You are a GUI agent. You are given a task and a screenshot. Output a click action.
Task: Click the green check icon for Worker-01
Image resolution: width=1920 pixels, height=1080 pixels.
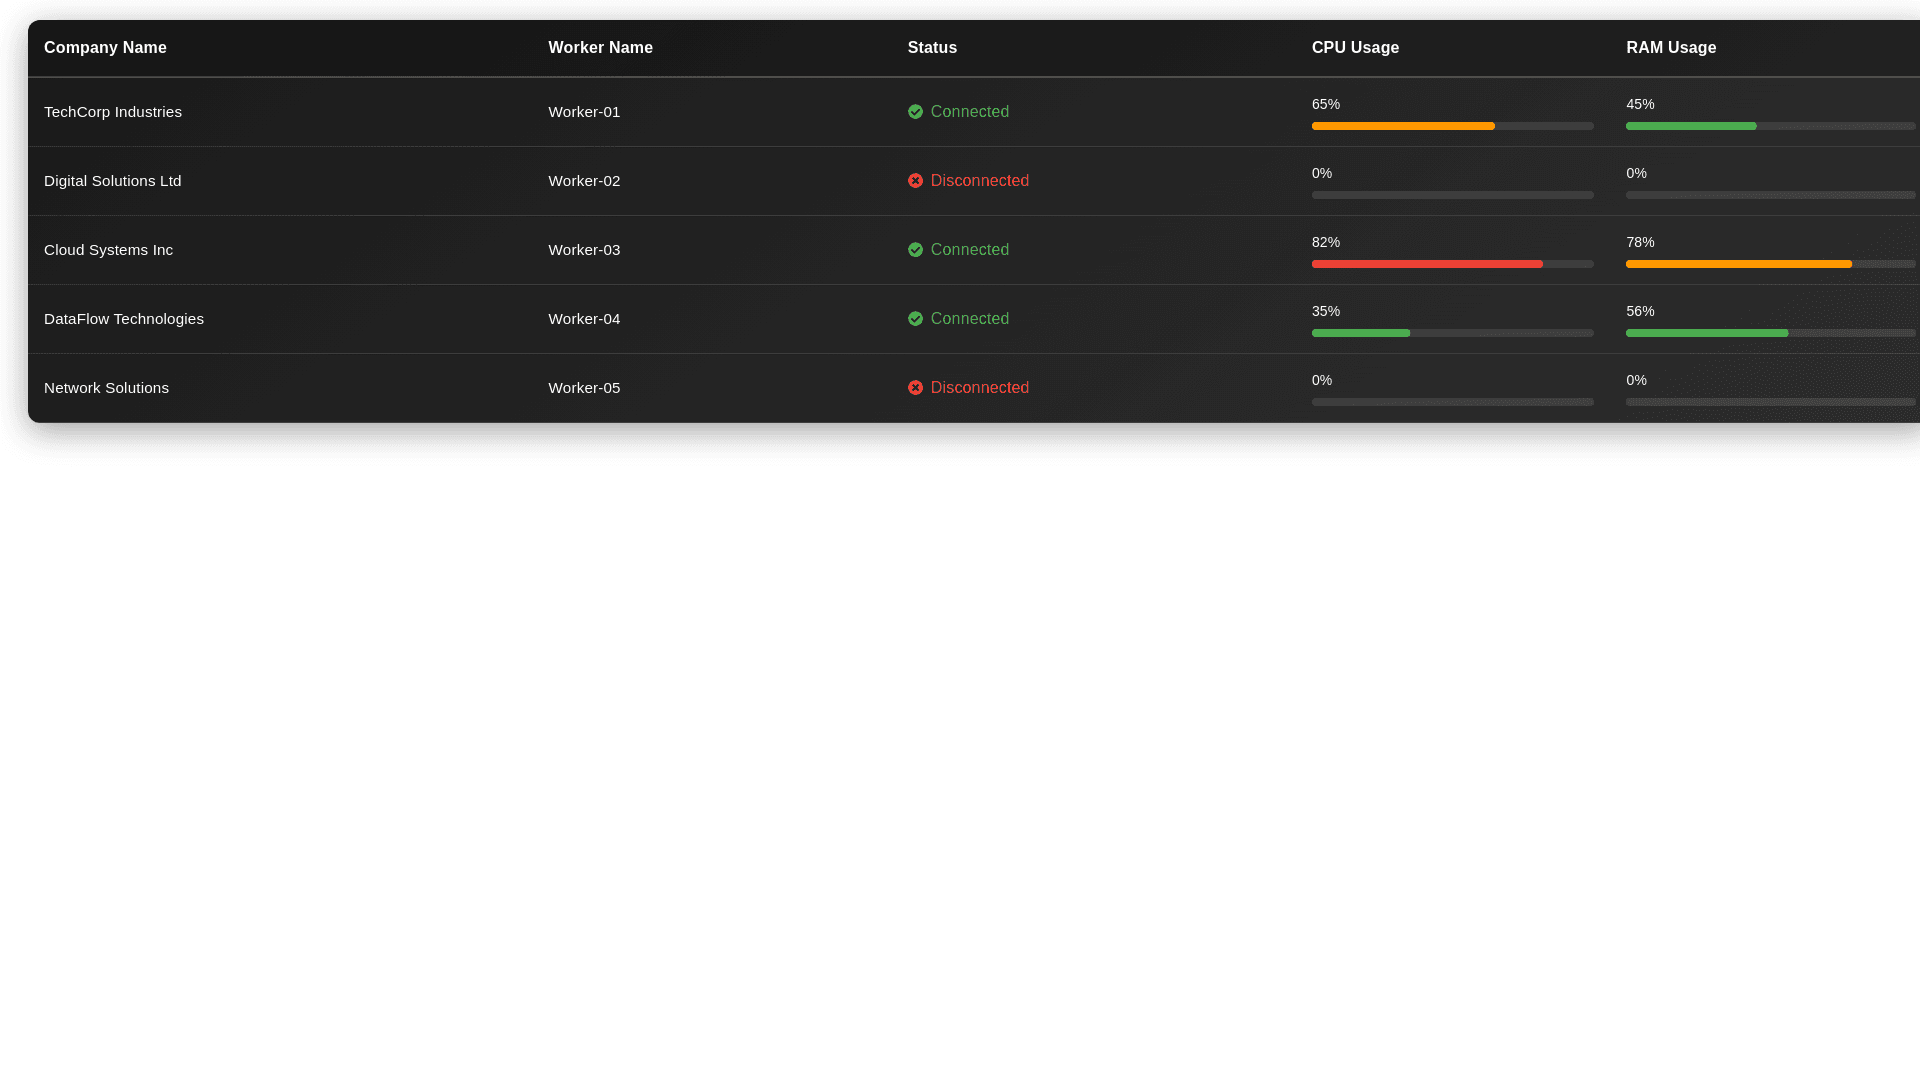tap(915, 112)
